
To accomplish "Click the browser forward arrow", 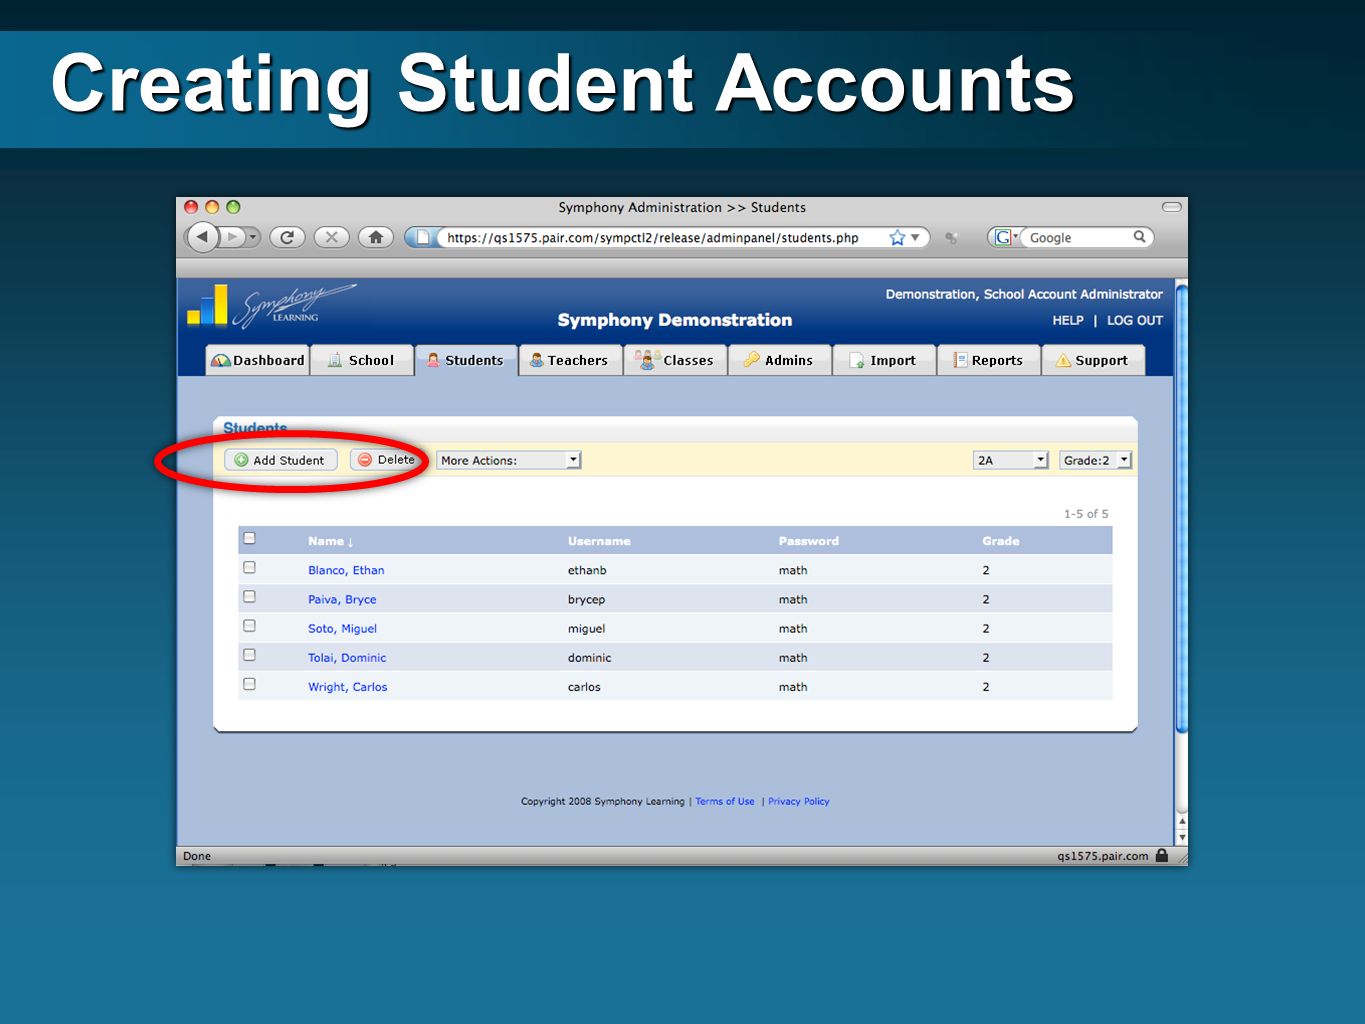I will (232, 237).
